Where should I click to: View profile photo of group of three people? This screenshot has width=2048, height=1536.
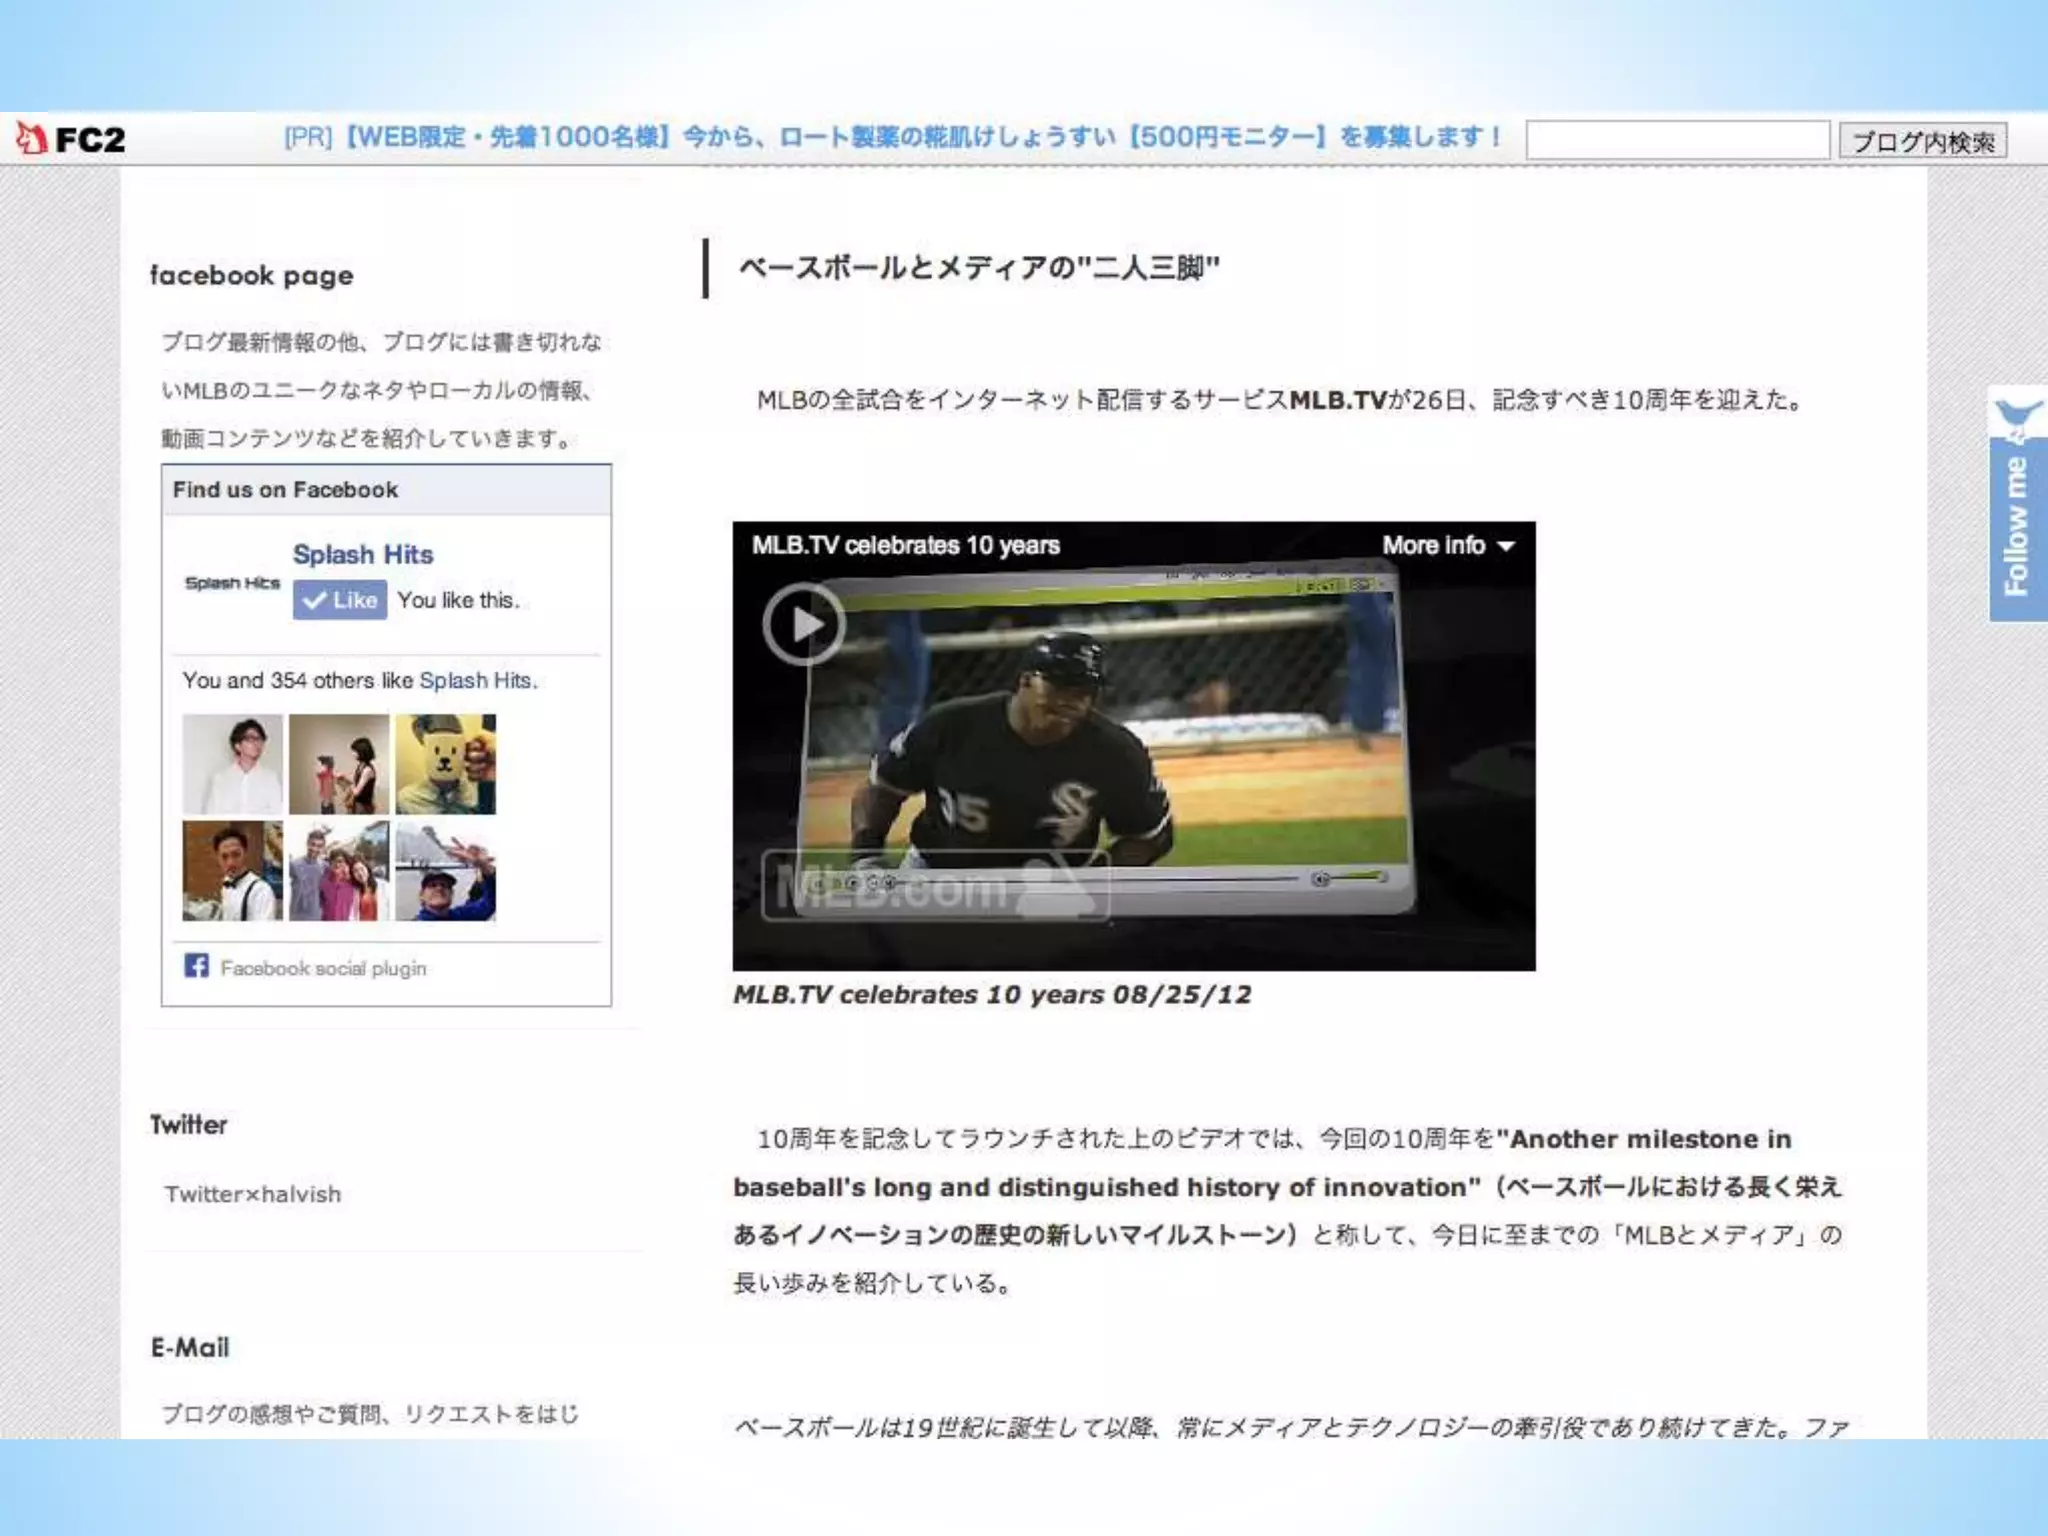pyautogui.click(x=339, y=871)
